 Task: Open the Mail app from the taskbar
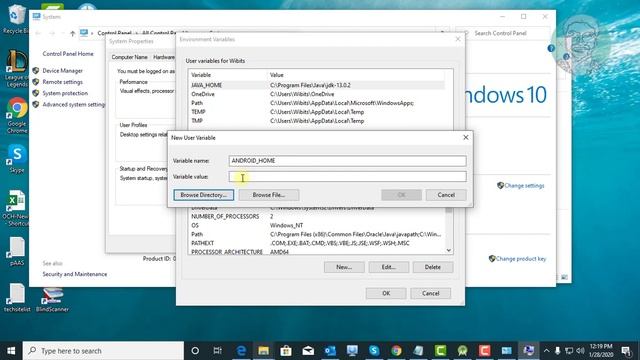pyautogui.click(x=308, y=351)
